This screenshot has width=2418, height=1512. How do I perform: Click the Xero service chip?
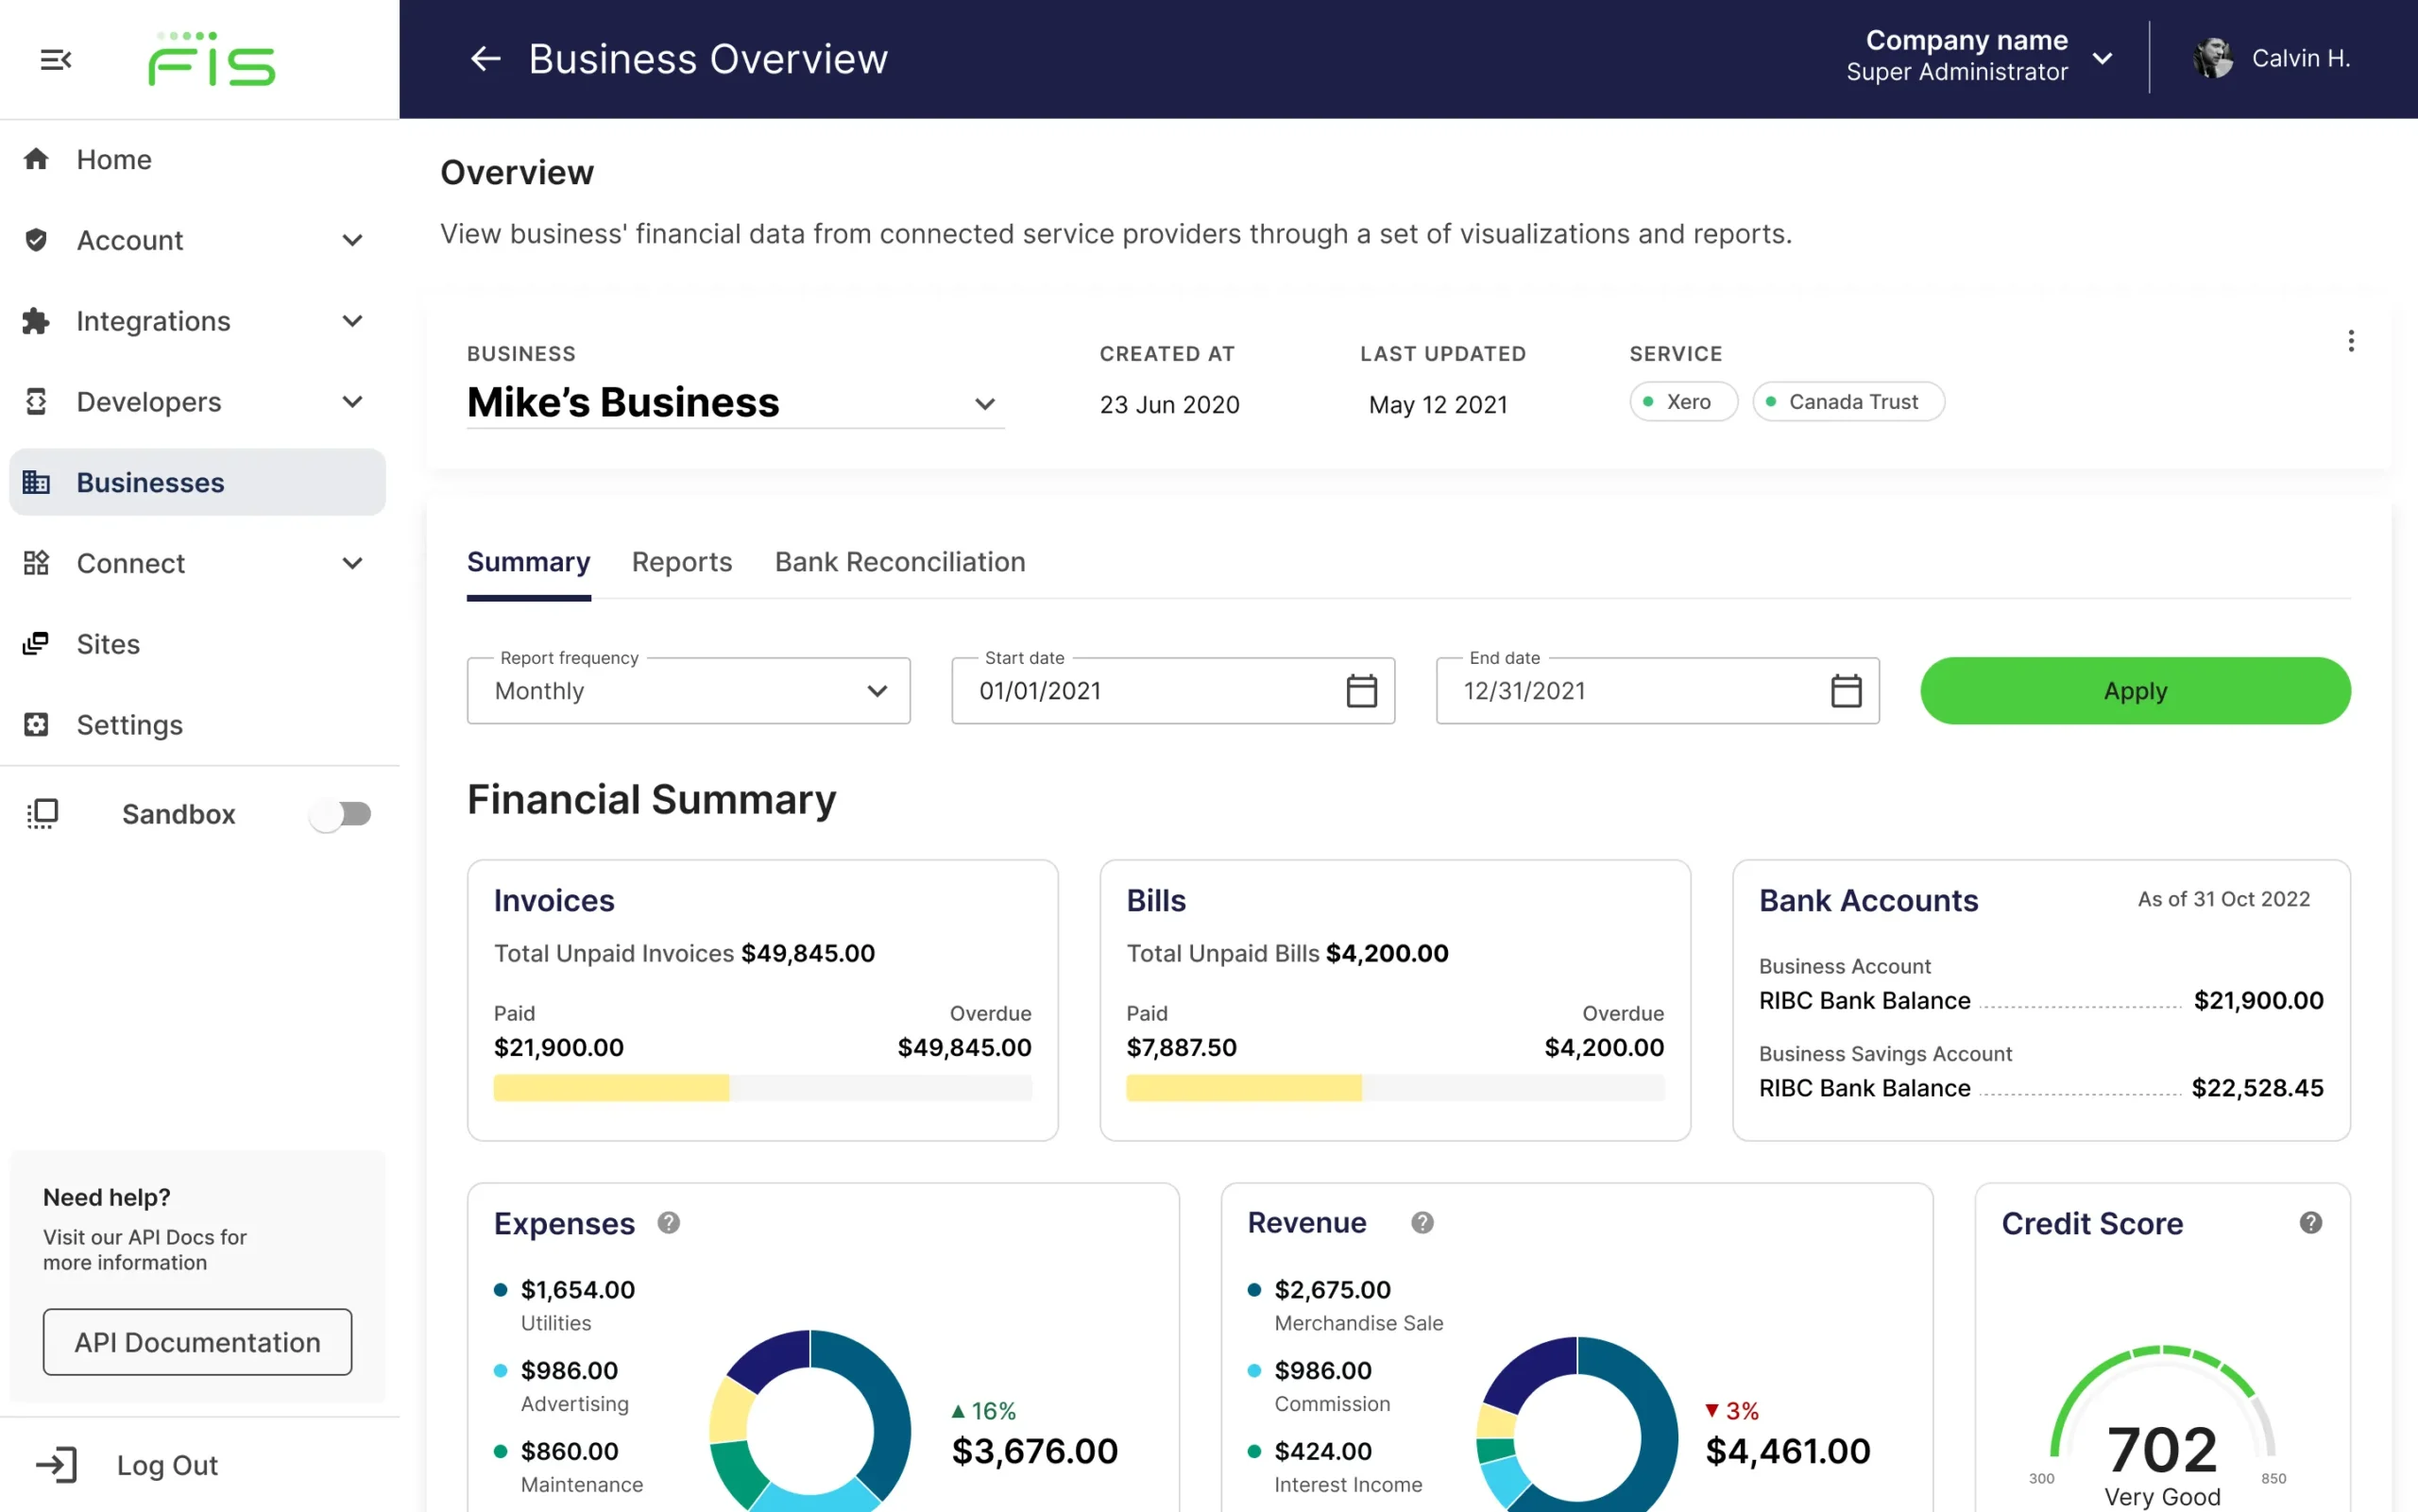[1684, 402]
